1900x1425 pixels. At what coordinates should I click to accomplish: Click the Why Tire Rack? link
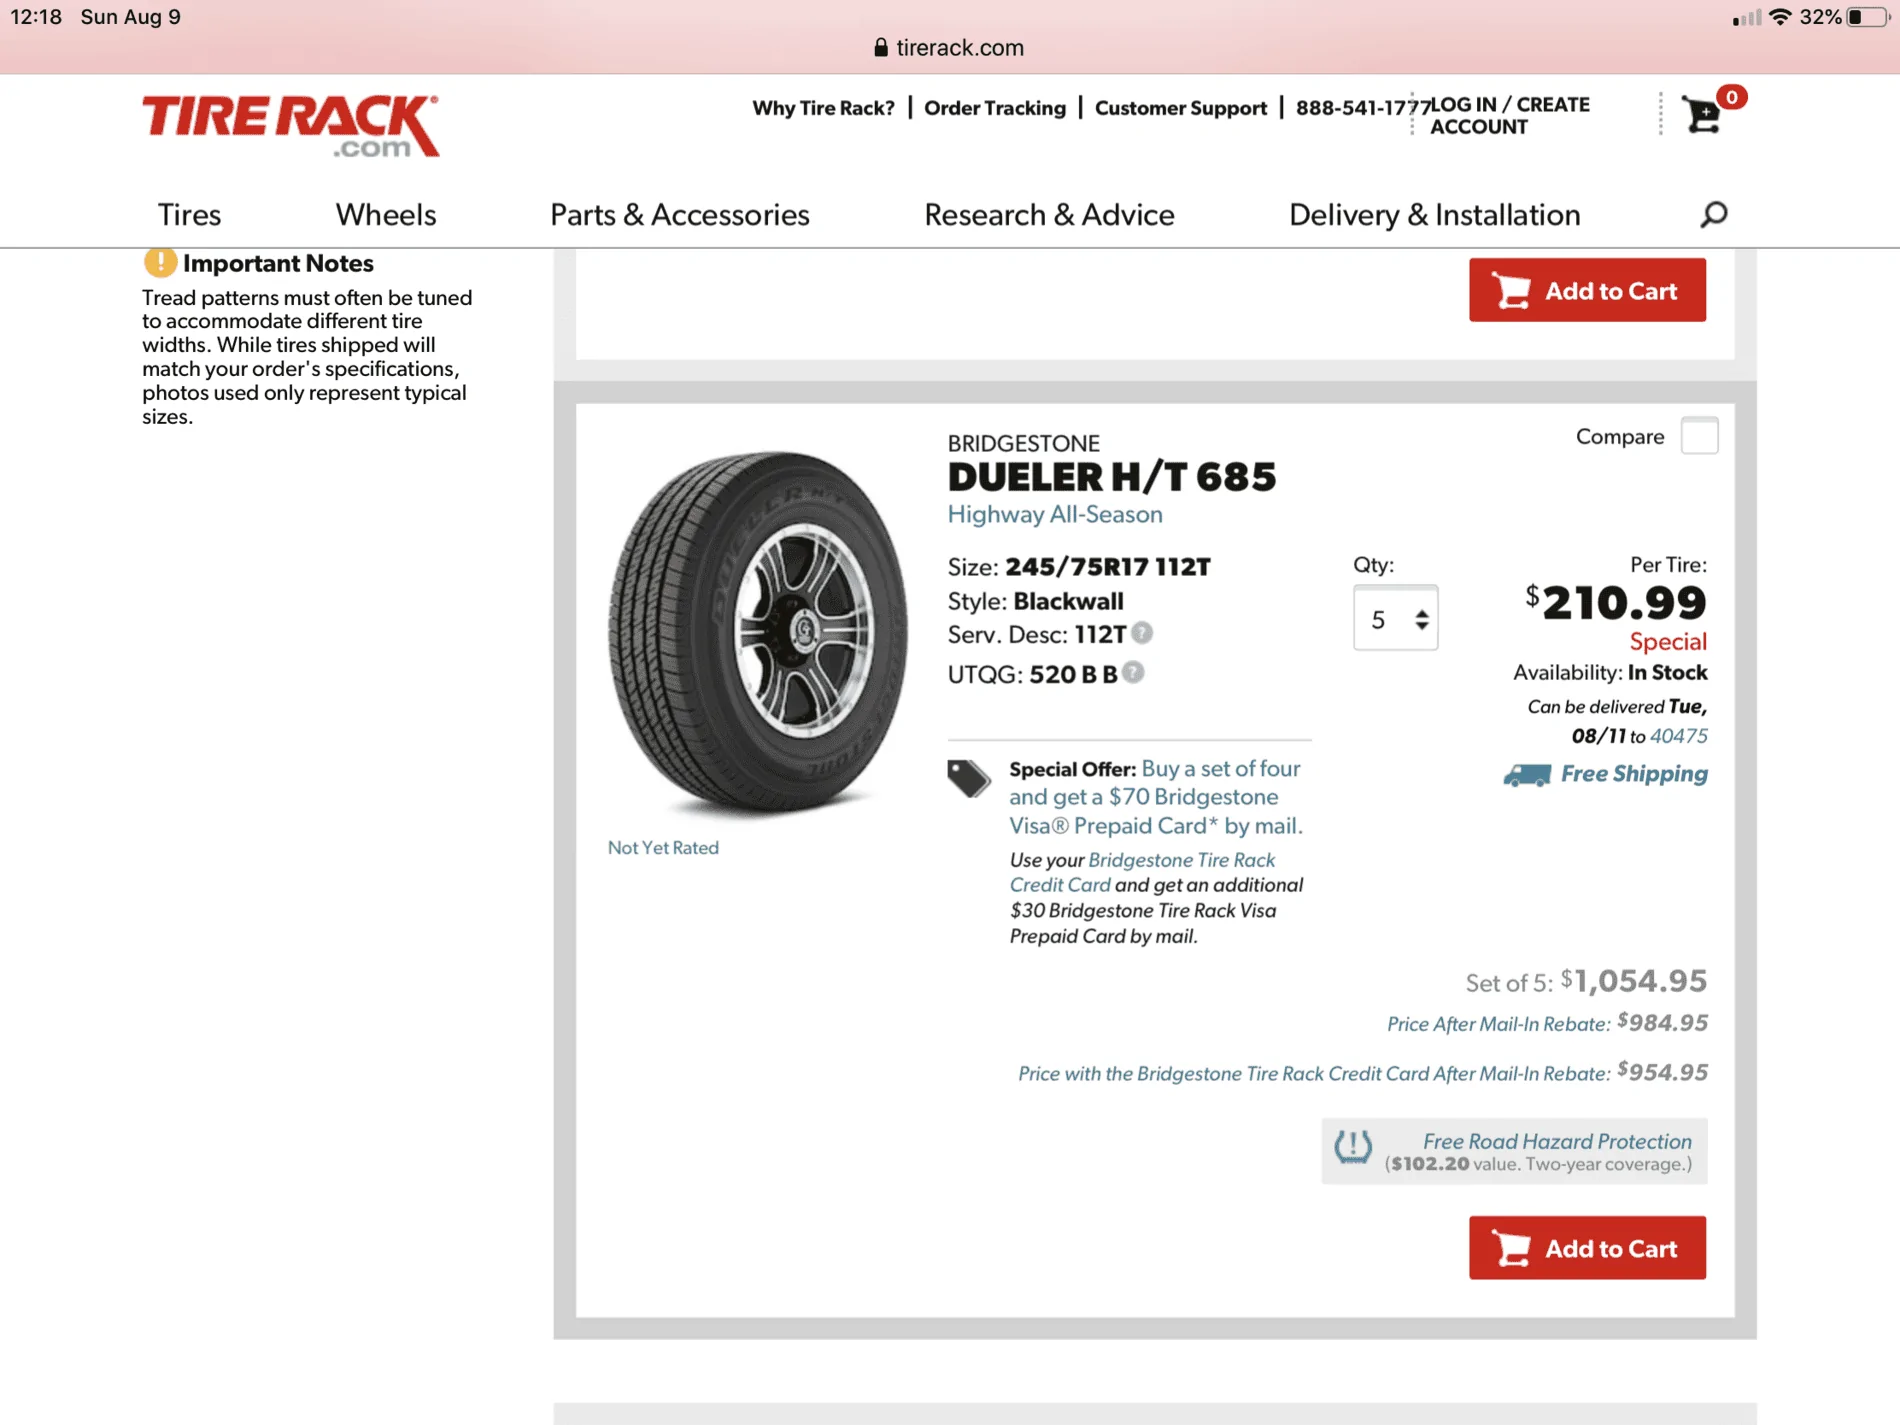(823, 108)
